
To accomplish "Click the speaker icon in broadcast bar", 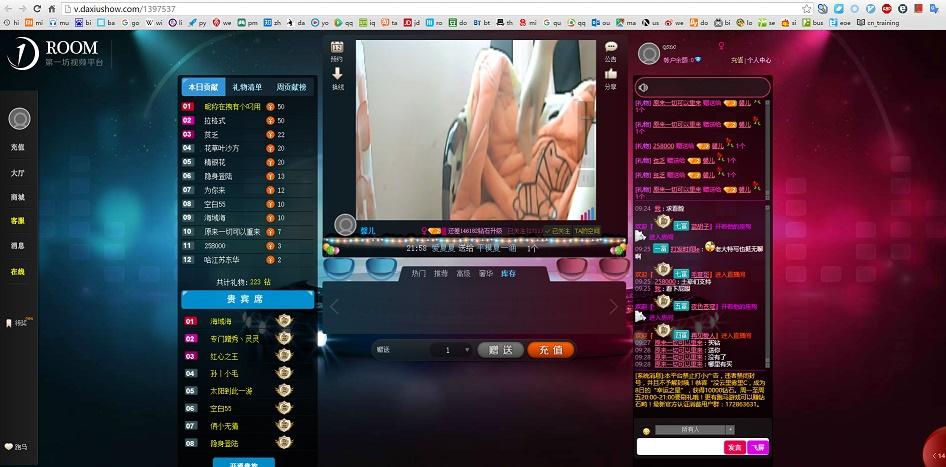I will 643,88.
